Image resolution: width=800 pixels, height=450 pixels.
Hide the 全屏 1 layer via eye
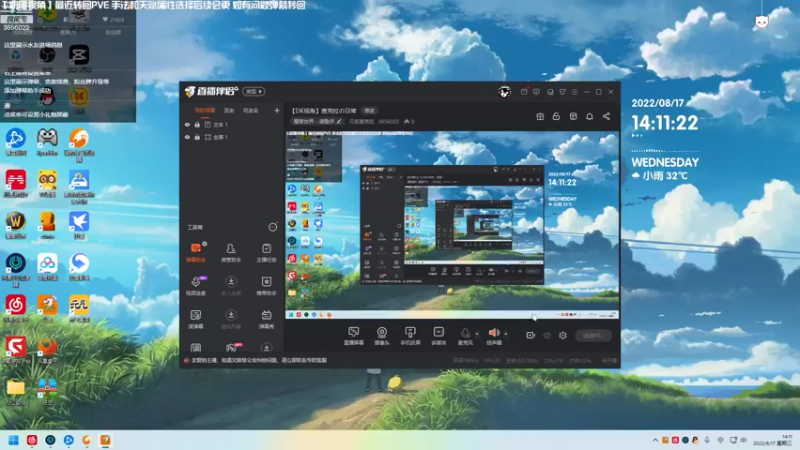tap(187, 137)
